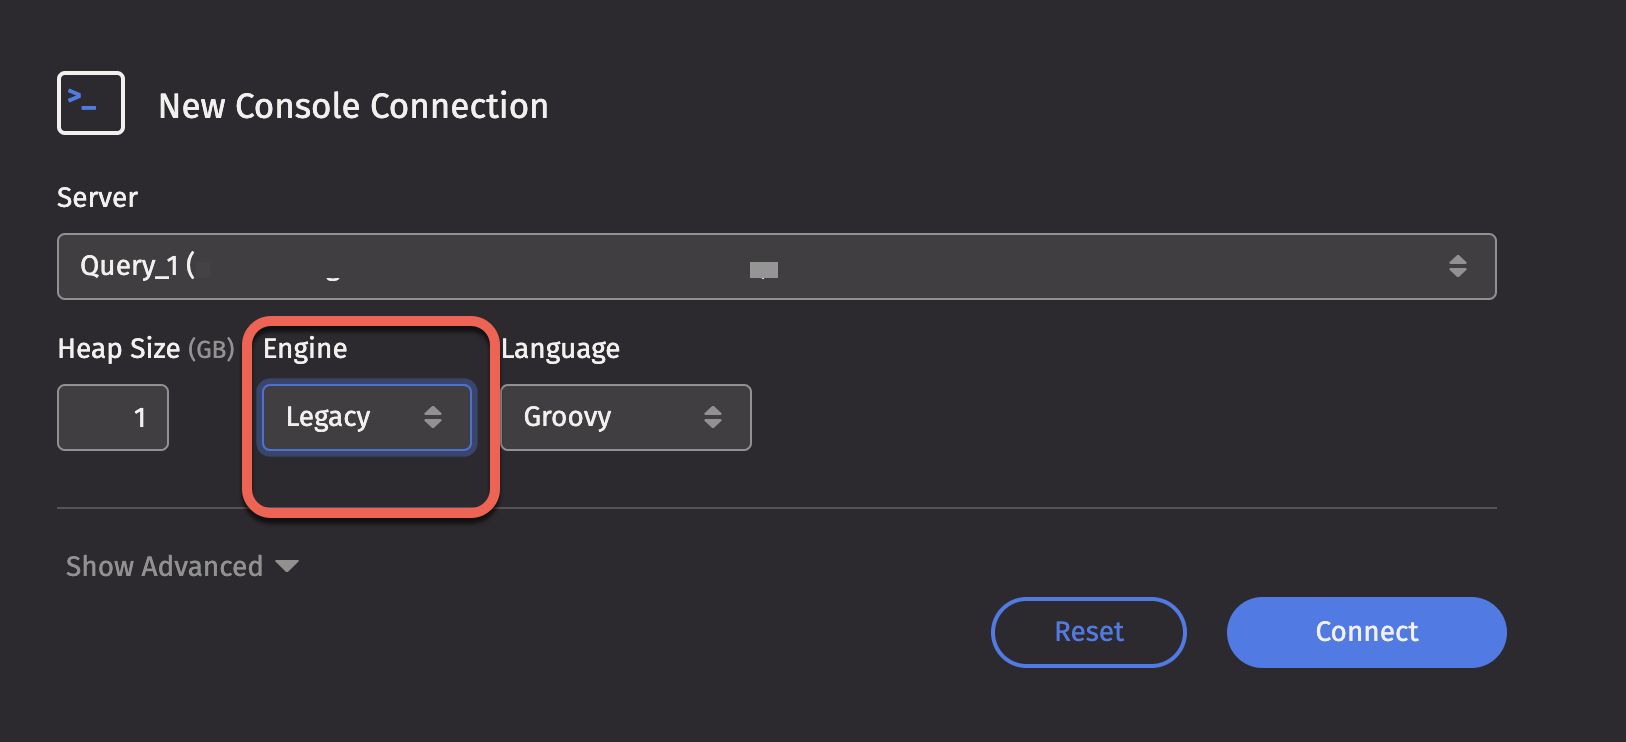1626x742 pixels.
Task: Select the Groovy language value text
Action: coord(567,417)
